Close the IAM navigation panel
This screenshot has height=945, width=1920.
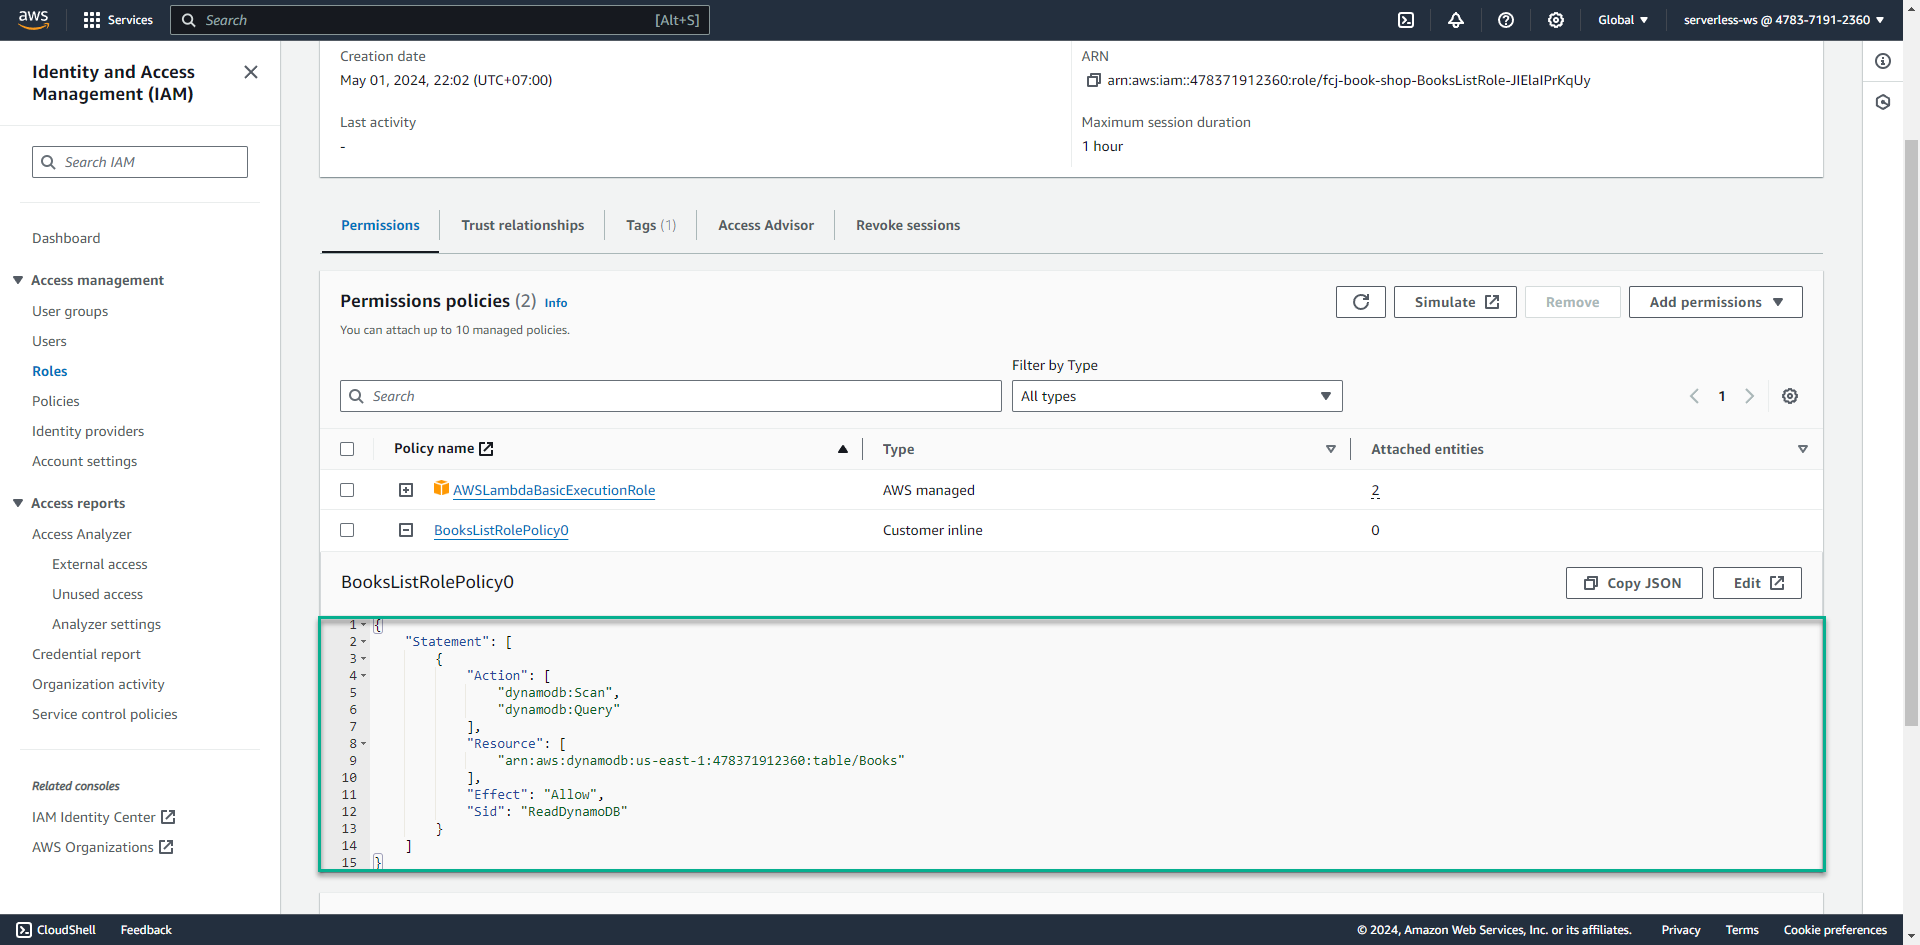click(x=251, y=72)
